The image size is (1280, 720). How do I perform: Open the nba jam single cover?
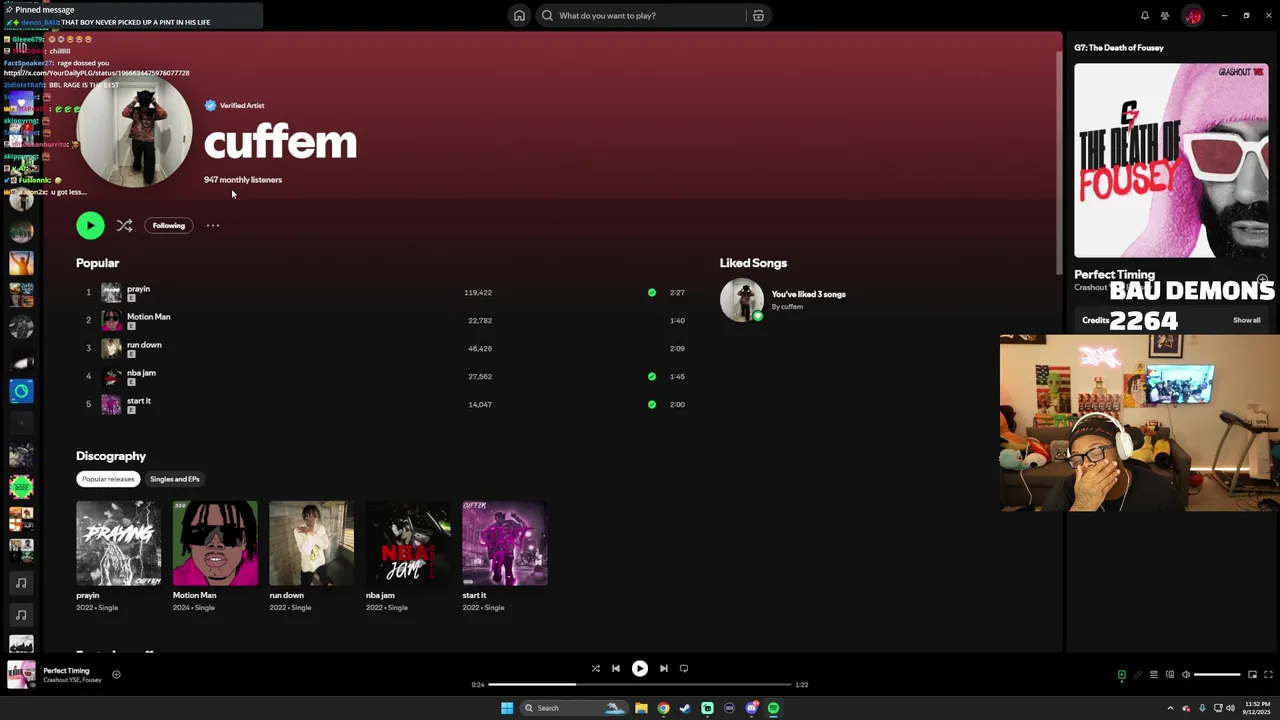click(408, 543)
